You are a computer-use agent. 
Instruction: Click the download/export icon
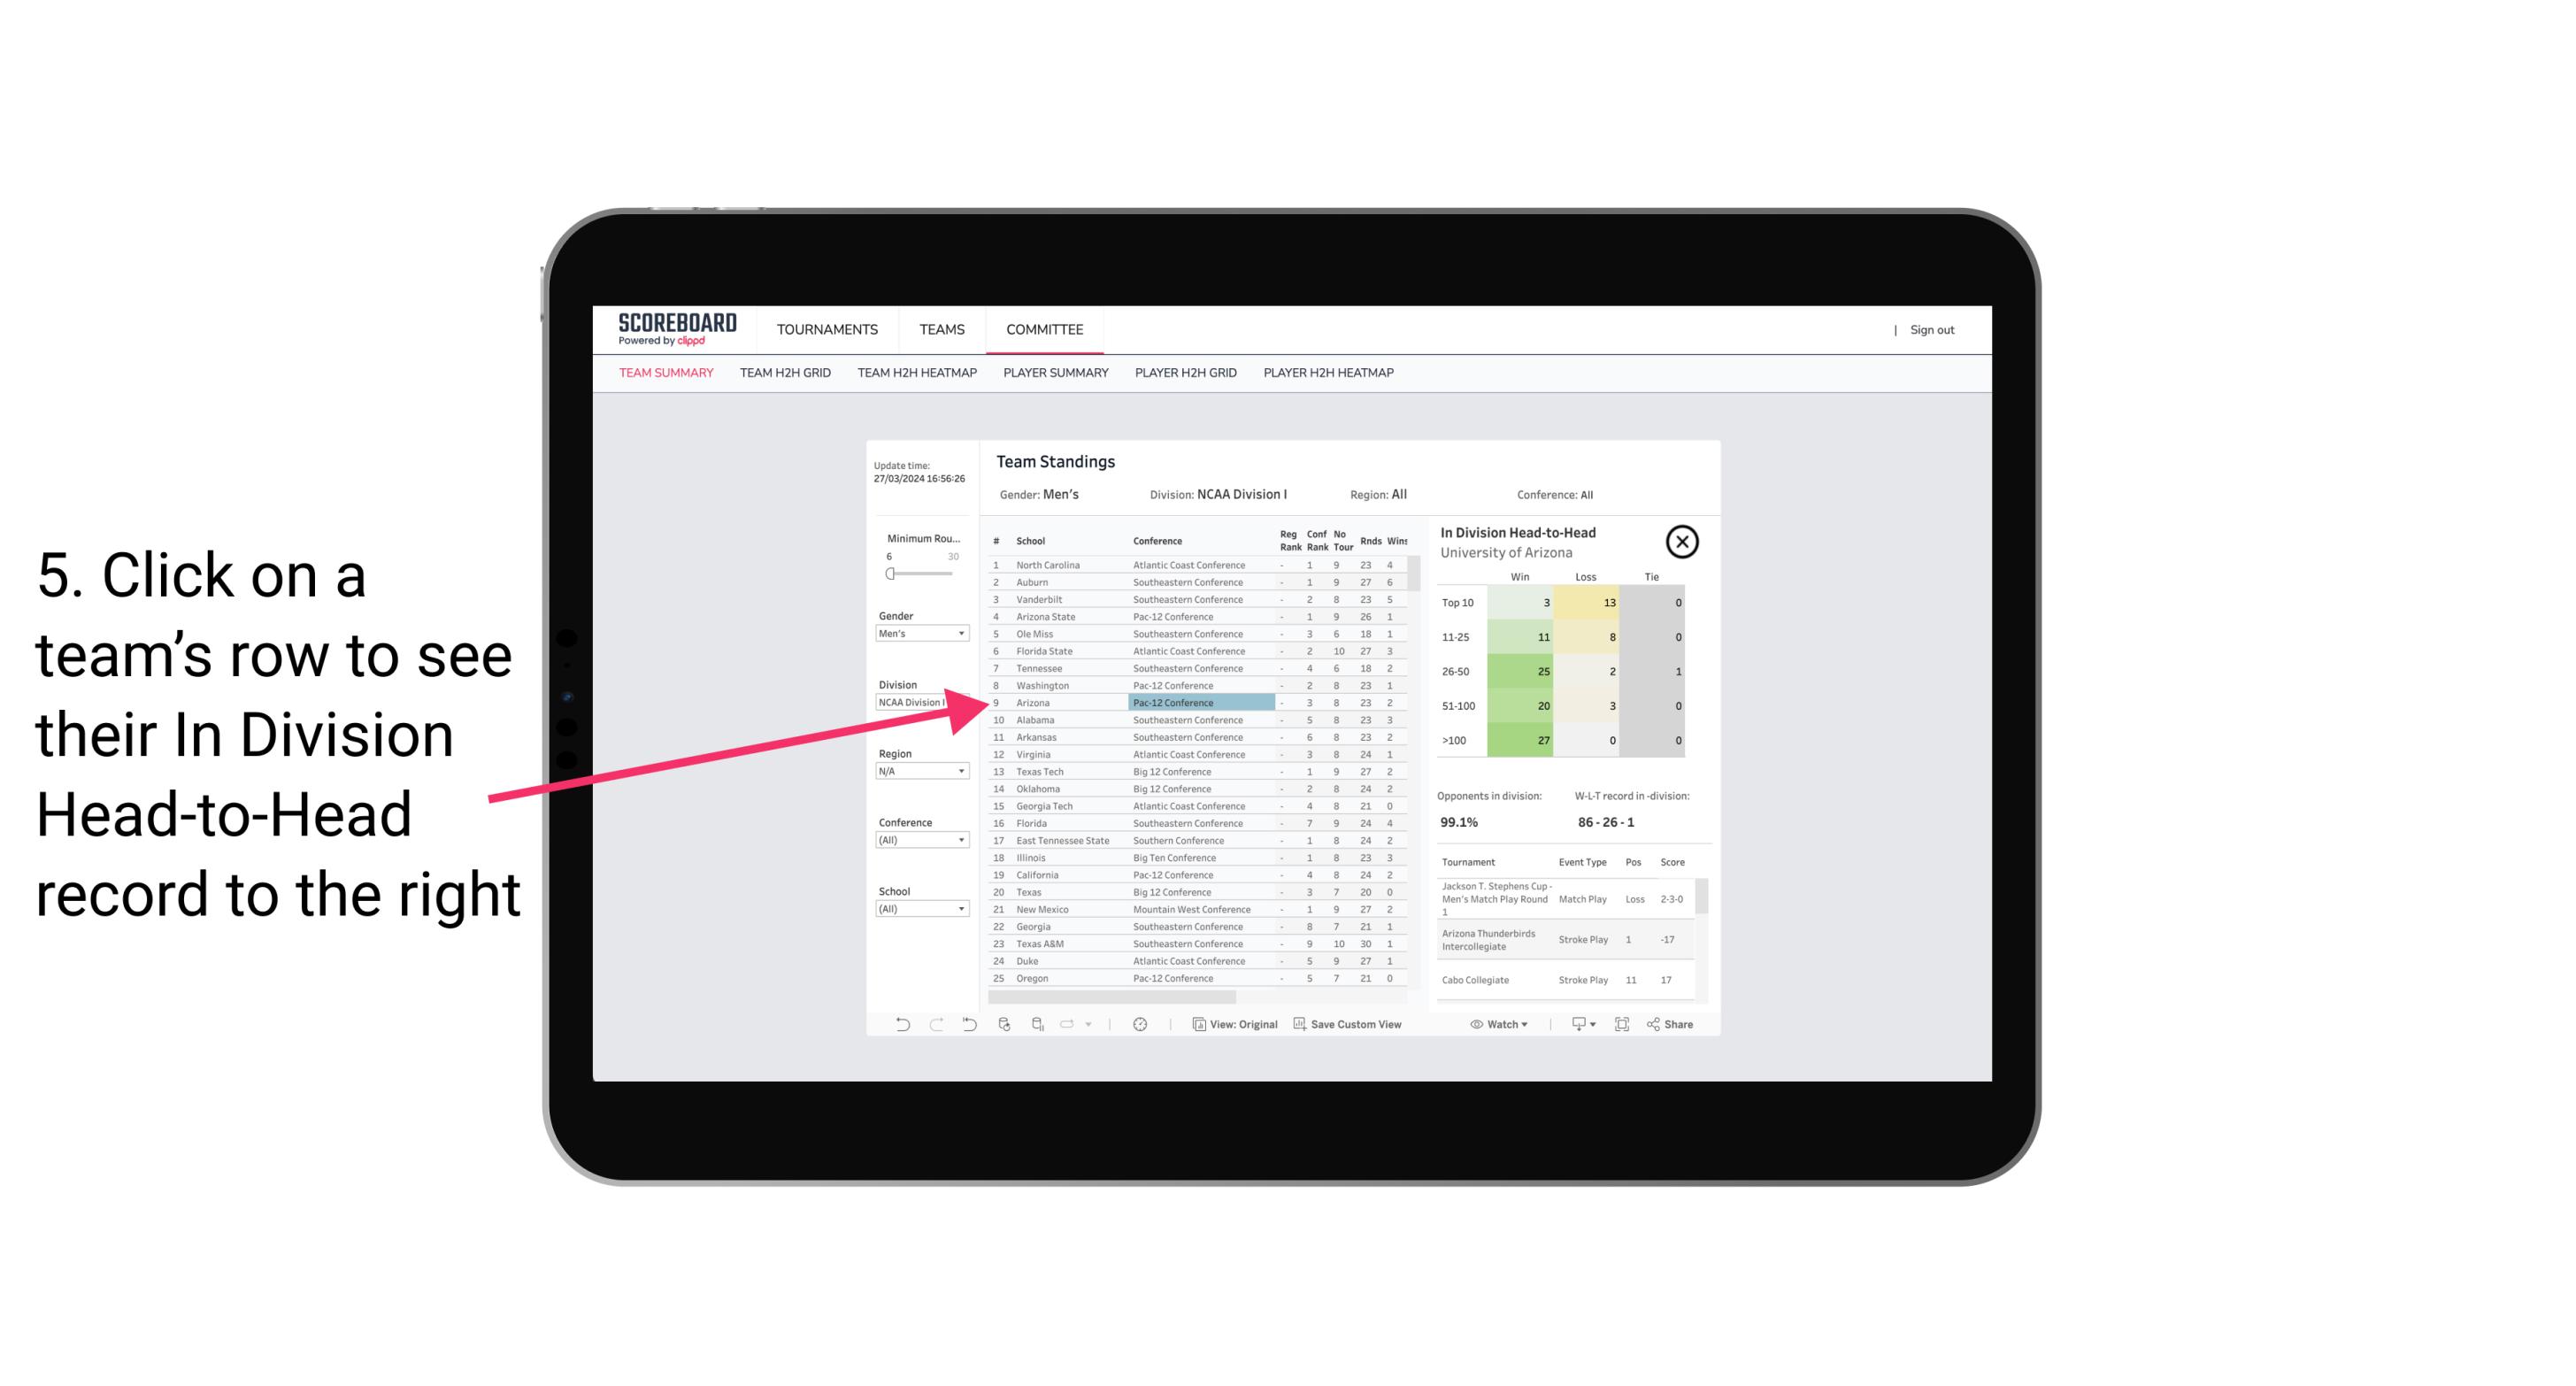pos(1574,1024)
